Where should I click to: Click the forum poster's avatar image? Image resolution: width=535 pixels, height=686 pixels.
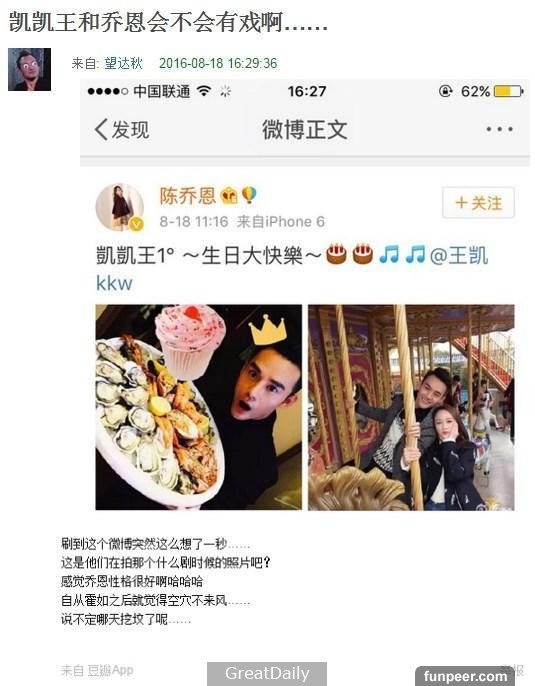pyautogui.click(x=29, y=70)
